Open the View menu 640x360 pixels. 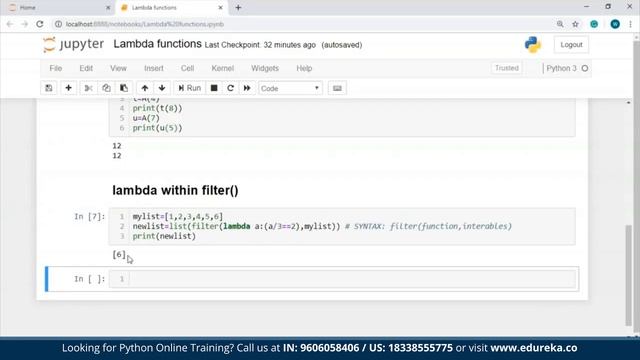click(x=118, y=68)
